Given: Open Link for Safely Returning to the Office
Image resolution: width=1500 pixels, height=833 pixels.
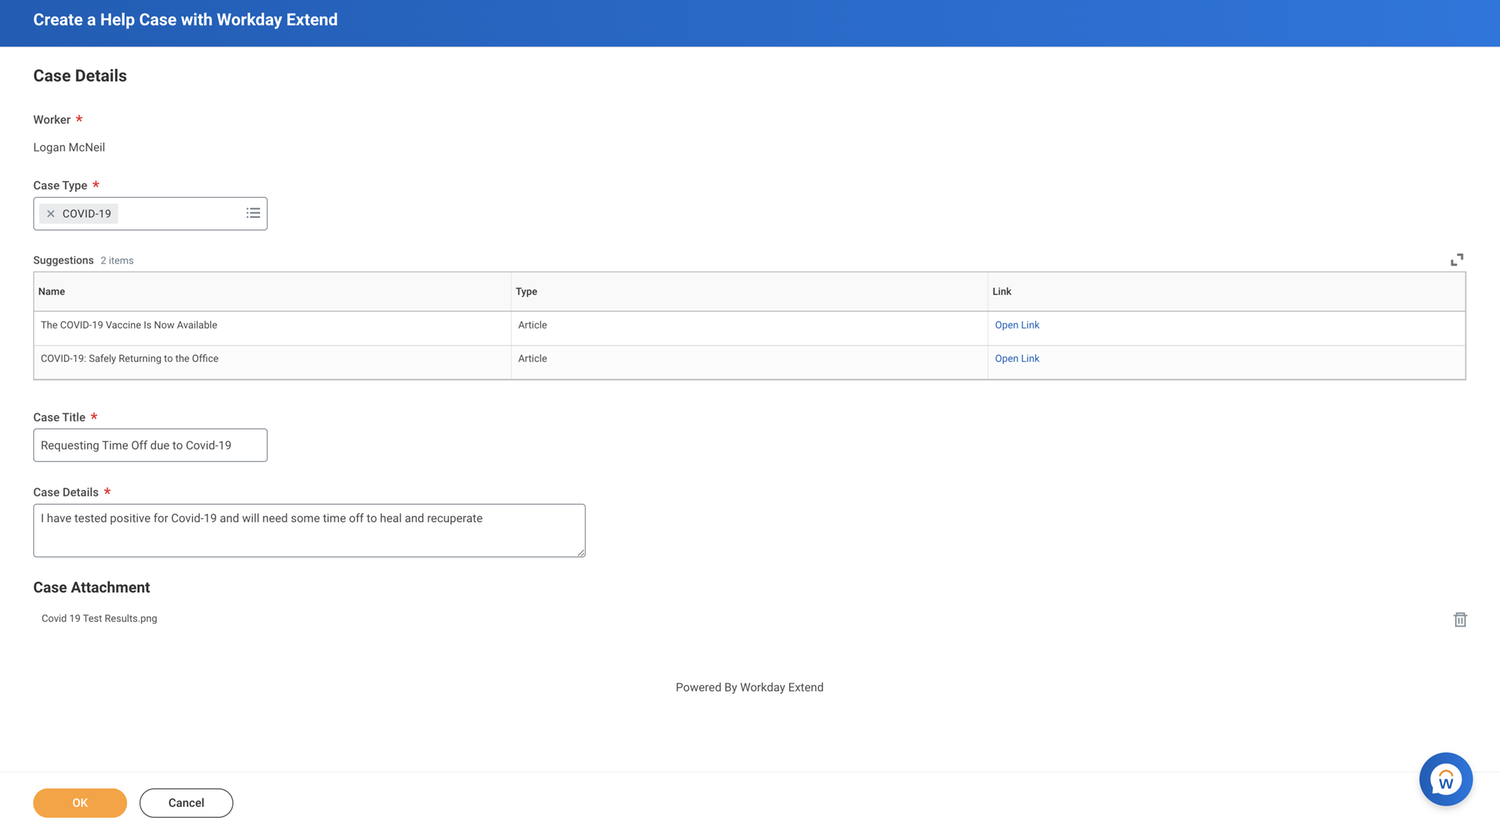Looking at the screenshot, I should point(1016,358).
